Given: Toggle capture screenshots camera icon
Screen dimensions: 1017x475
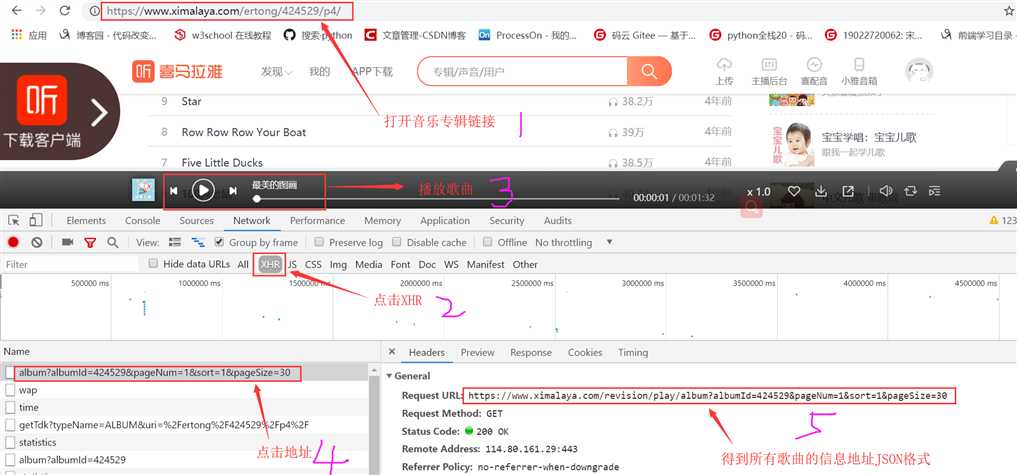Looking at the screenshot, I should (x=67, y=242).
